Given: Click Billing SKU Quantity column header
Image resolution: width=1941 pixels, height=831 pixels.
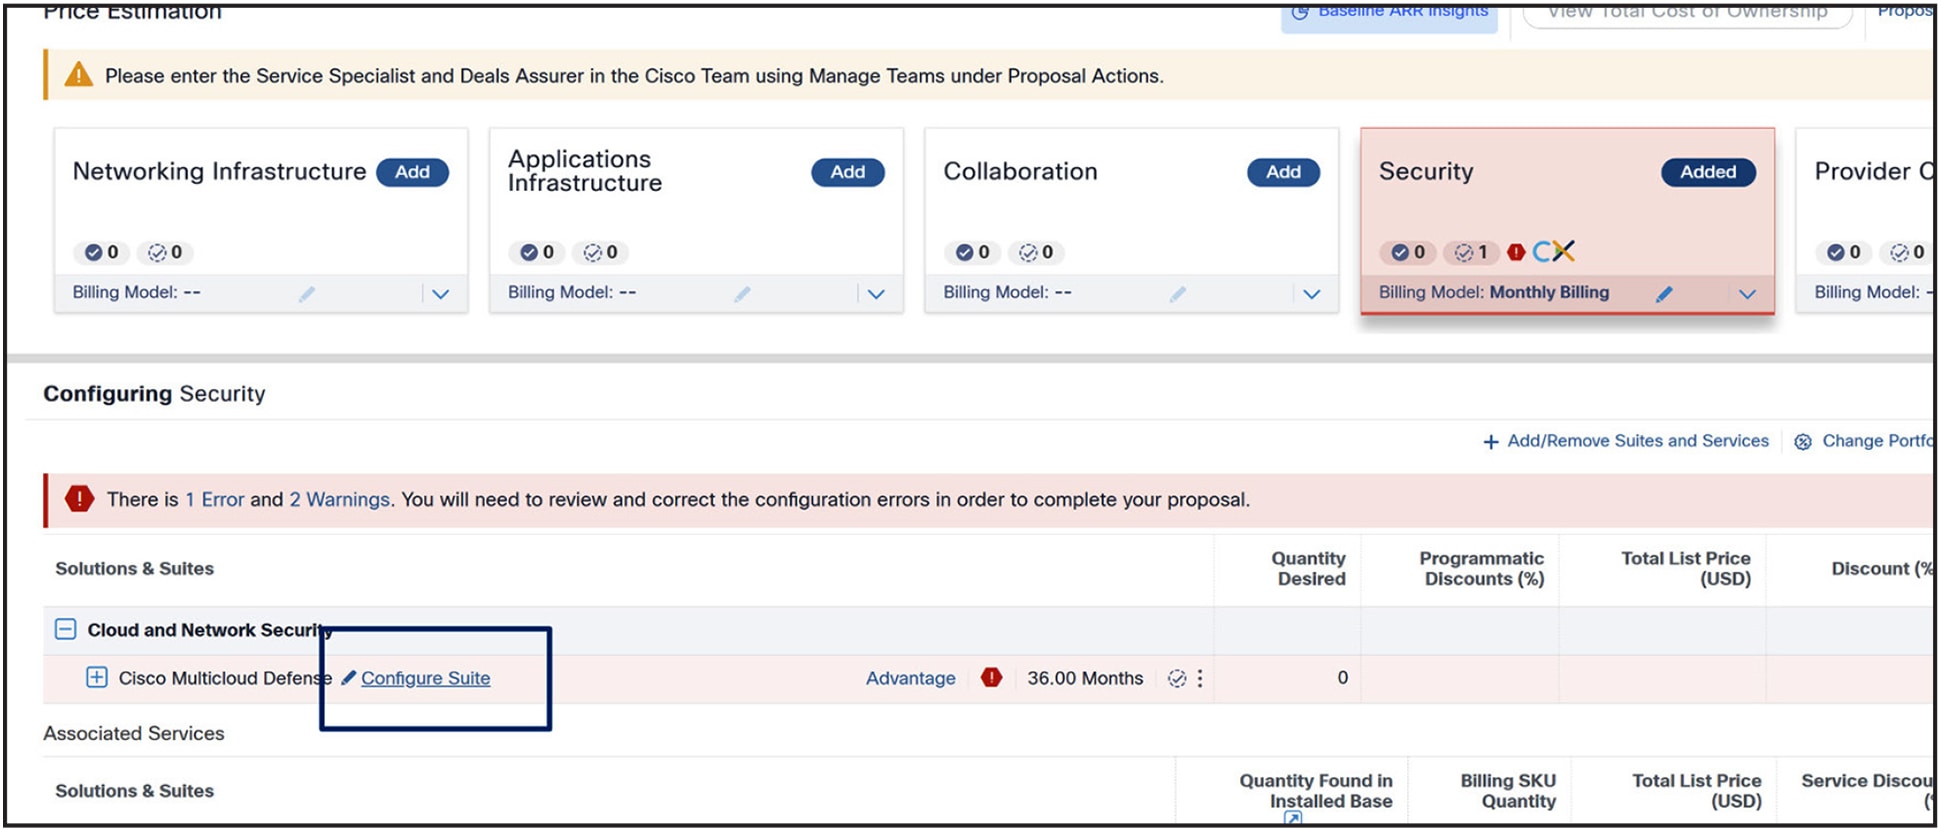Looking at the screenshot, I should (x=1509, y=790).
